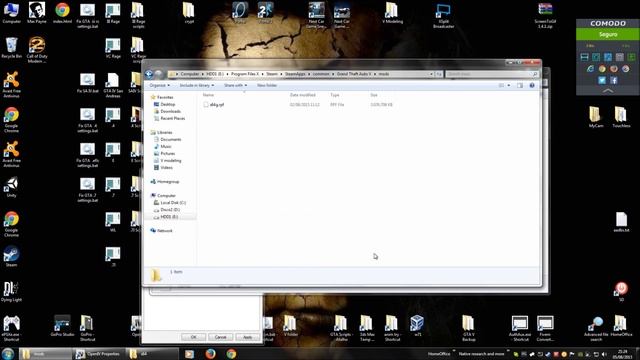640x360 pixels.
Task: Select Computer in address breadcrumb
Action: pos(190,74)
